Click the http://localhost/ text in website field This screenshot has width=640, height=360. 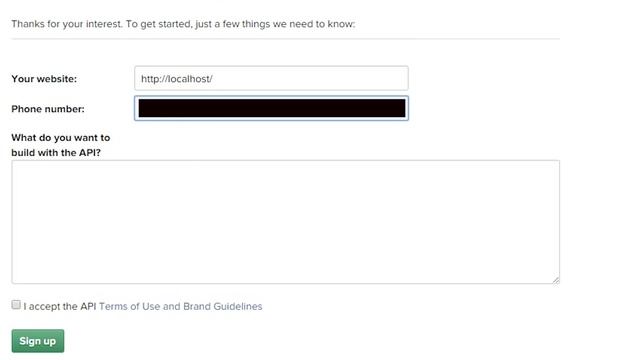tap(177, 79)
